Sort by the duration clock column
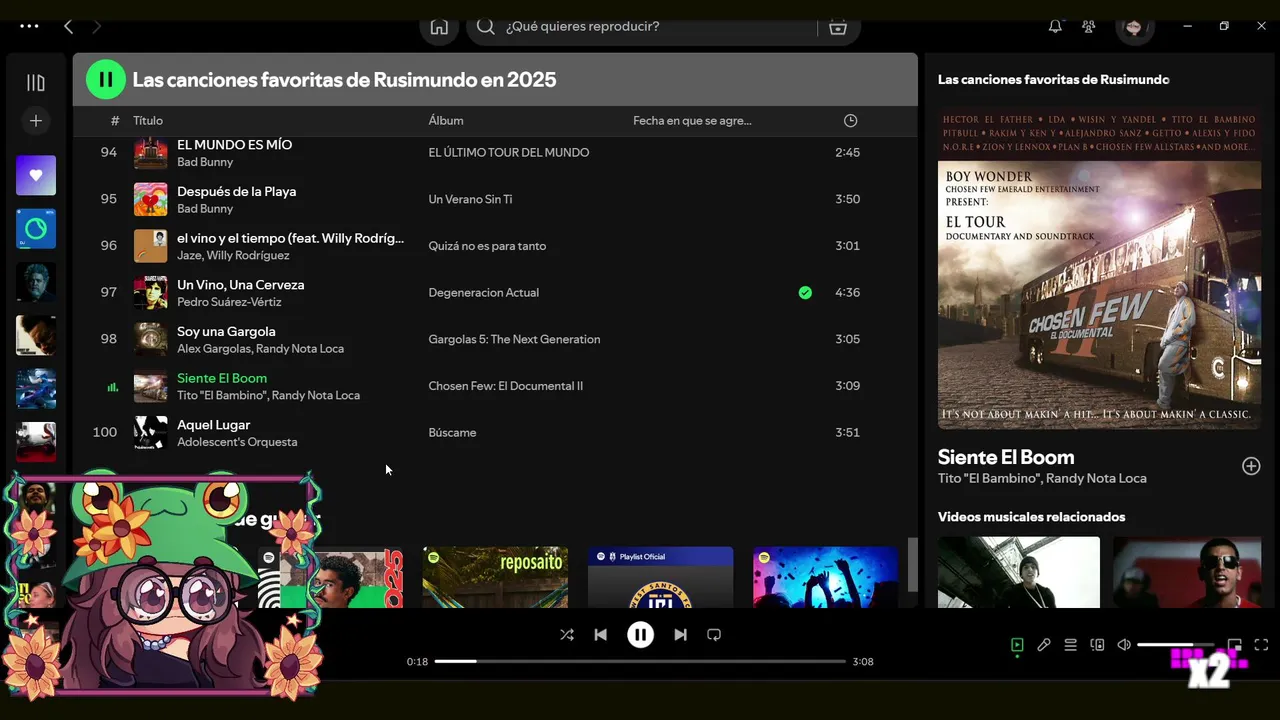The width and height of the screenshot is (1280, 720). [850, 121]
